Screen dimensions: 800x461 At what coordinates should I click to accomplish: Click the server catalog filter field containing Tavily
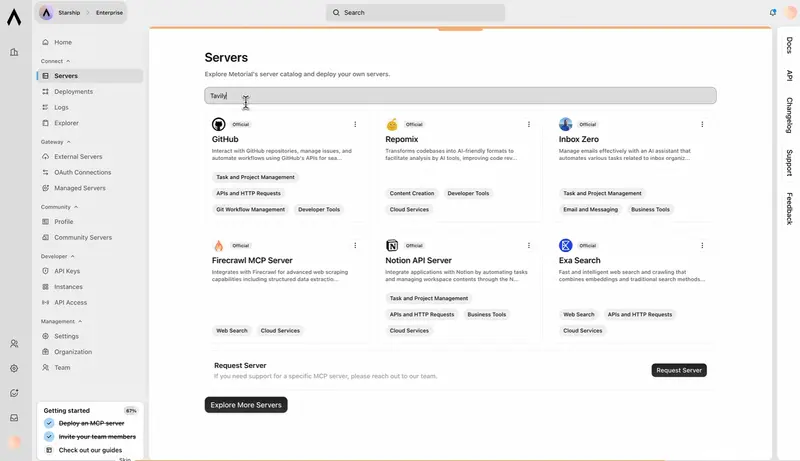click(x=460, y=96)
